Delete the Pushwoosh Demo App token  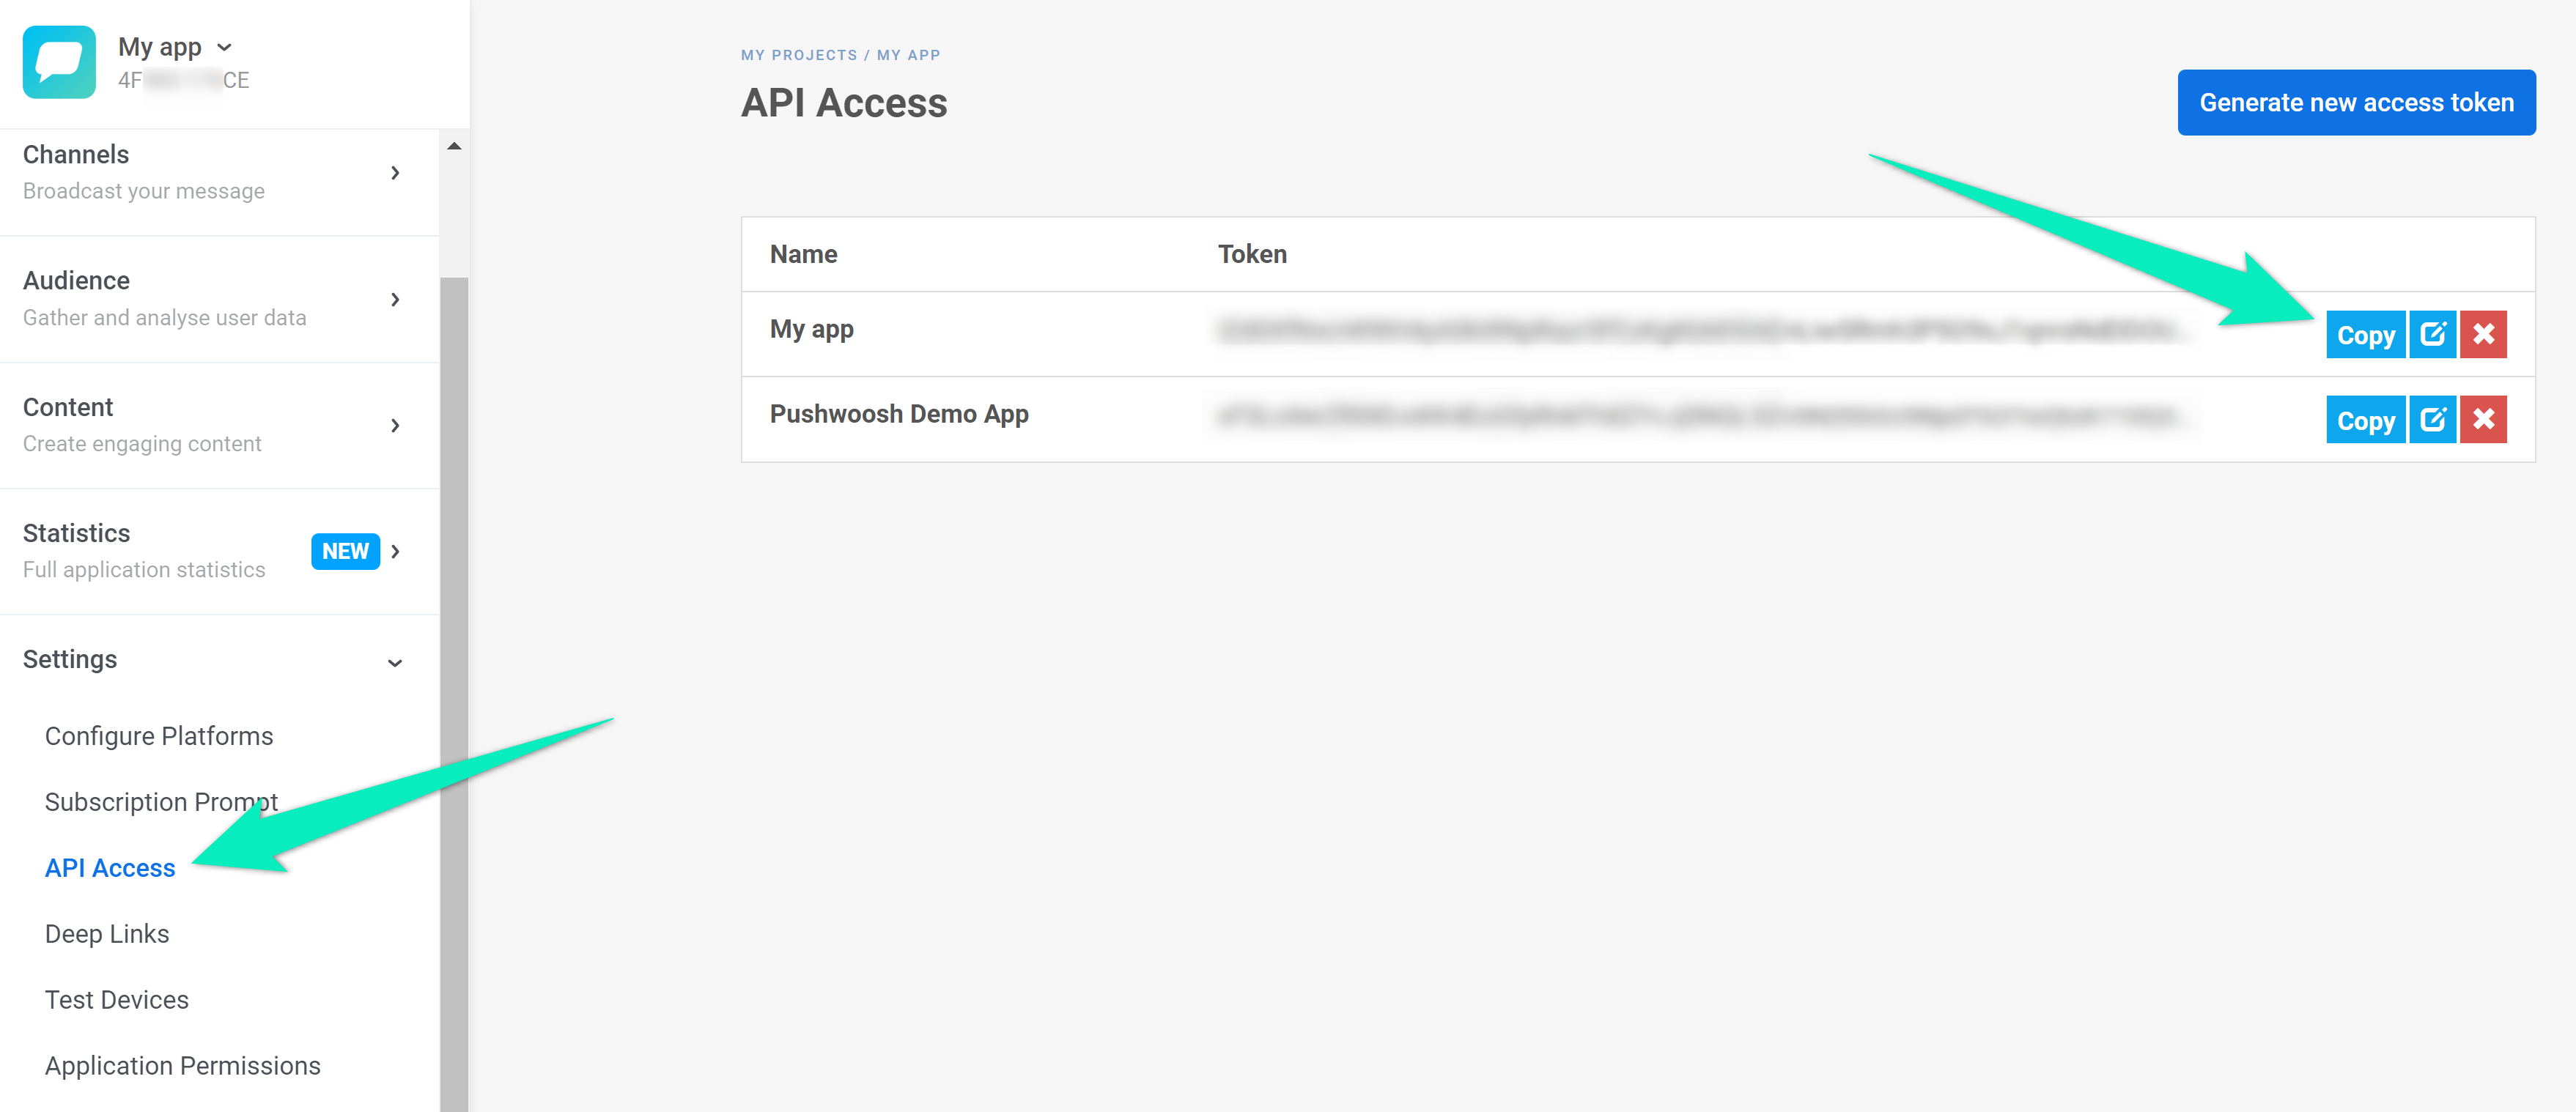point(2483,419)
